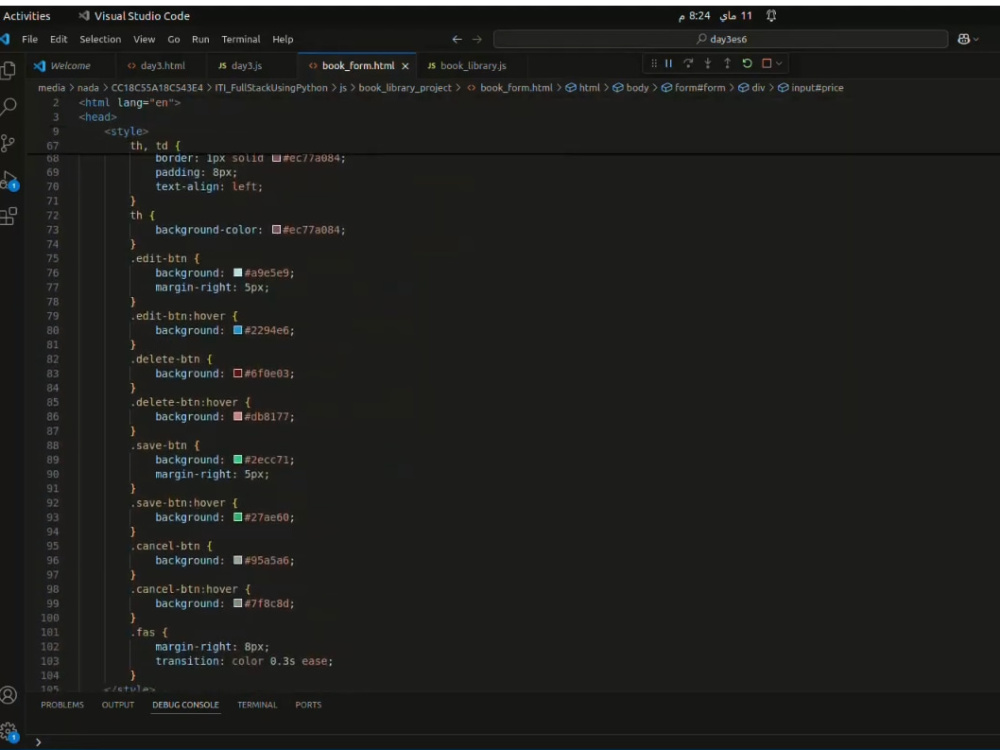Image resolution: width=1000 pixels, height=750 pixels.
Task: Click the day3es6 command center search box
Action: [x=721, y=39]
